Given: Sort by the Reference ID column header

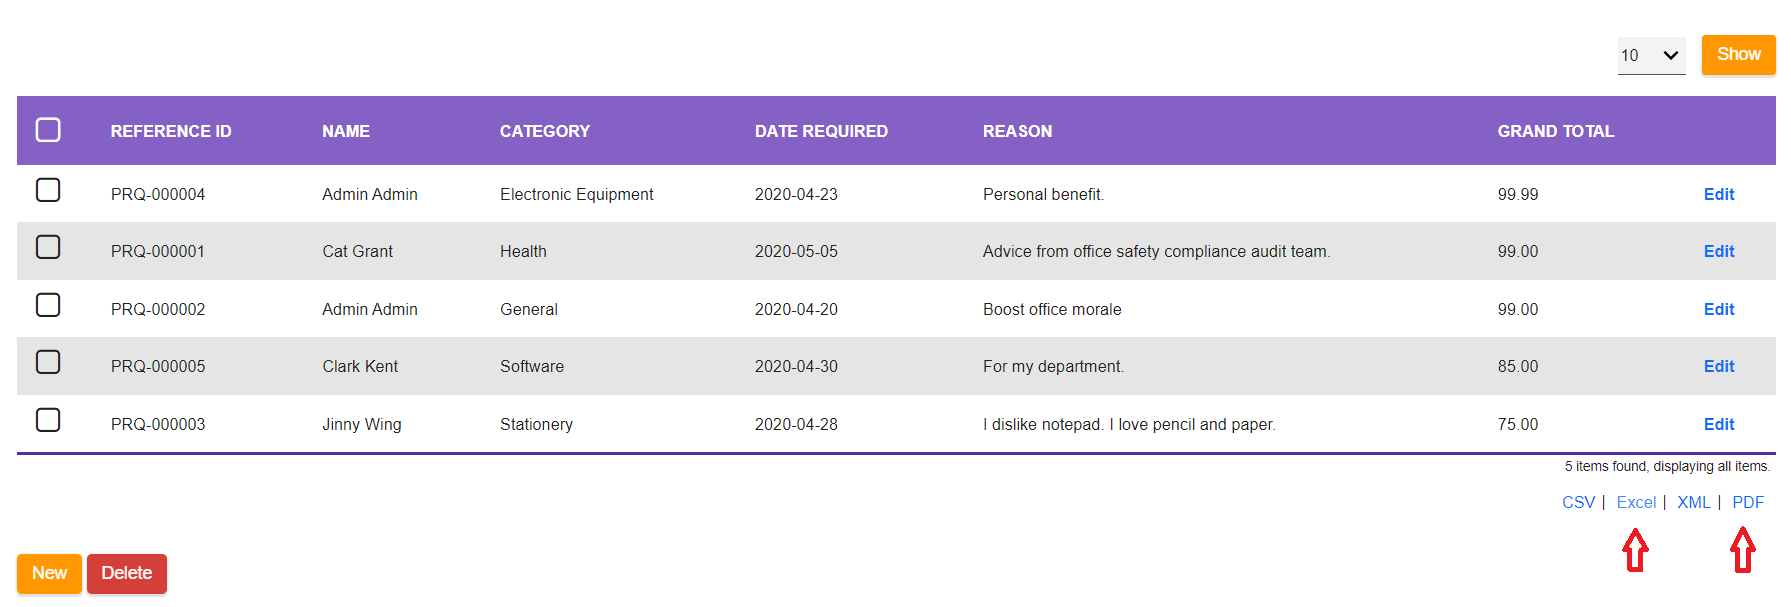Looking at the screenshot, I should pos(171,131).
